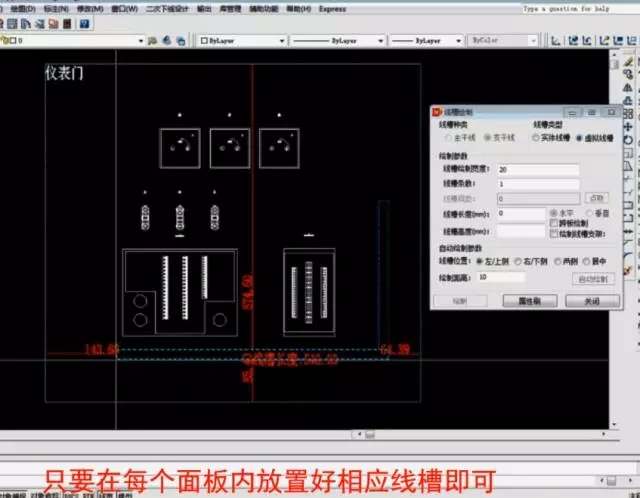The image size is (640, 498).
Task: Select the 垂直 orientation radio
Action: (589, 213)
